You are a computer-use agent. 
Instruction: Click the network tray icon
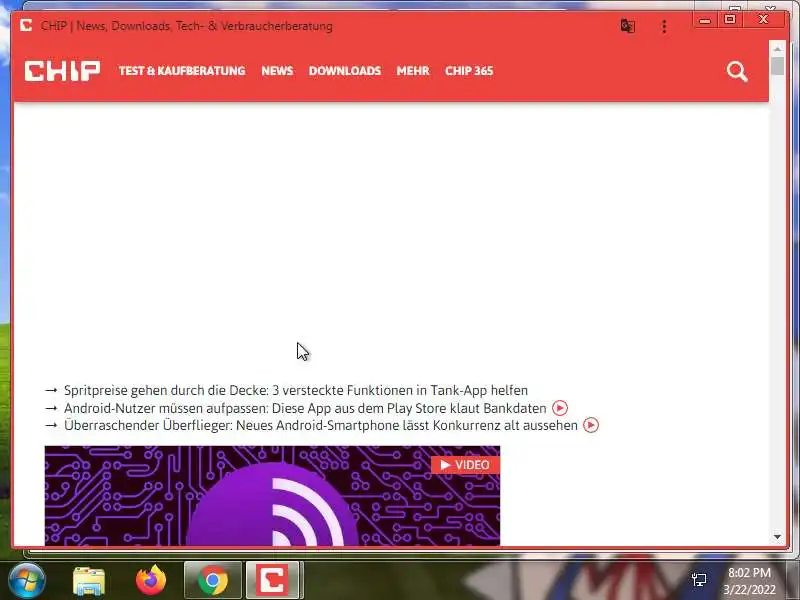pos(699,580)
